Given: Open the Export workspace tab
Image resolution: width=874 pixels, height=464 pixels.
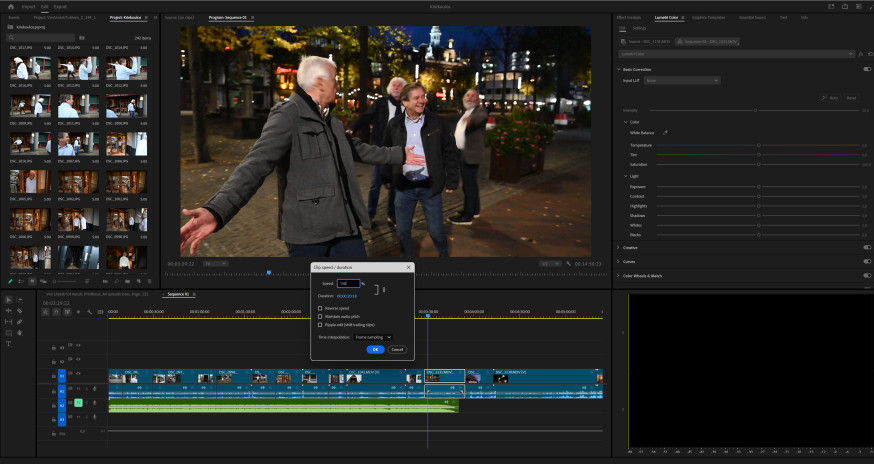Looking at the screenshot, I should (x=60, y=7).
